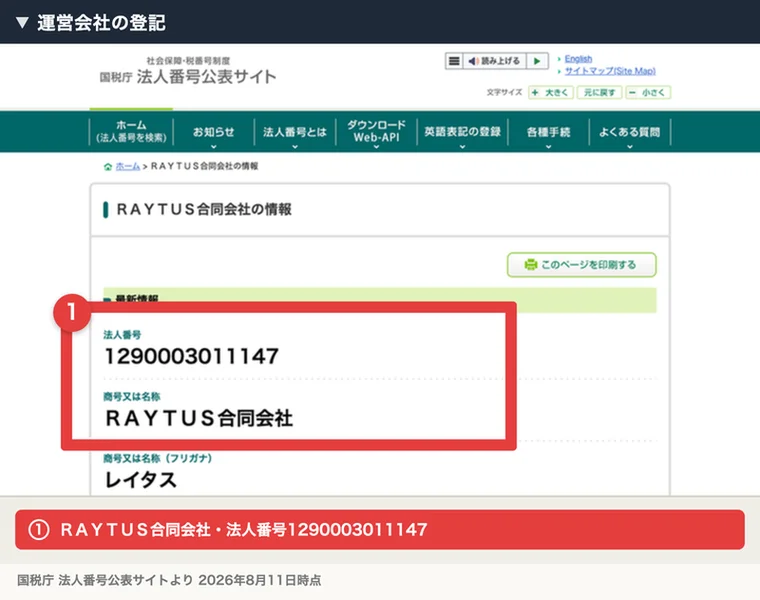Viewport: 760px width, 600px height.
Task: Expand the 各種手続 menu
Action: point(548,132)
